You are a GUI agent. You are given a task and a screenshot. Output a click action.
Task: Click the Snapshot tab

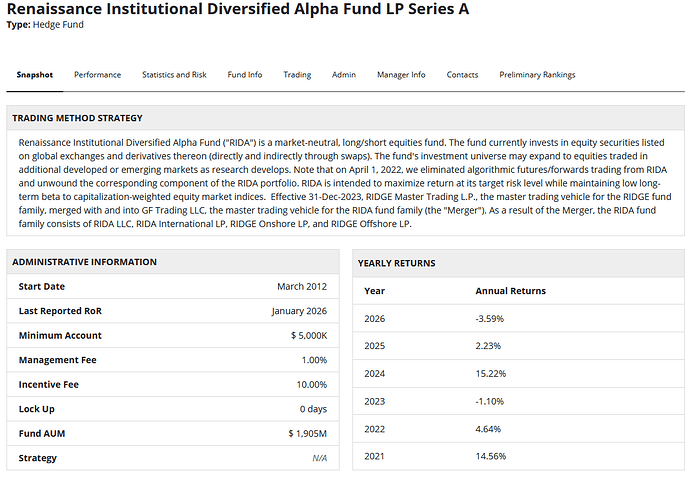coord(35,75)
